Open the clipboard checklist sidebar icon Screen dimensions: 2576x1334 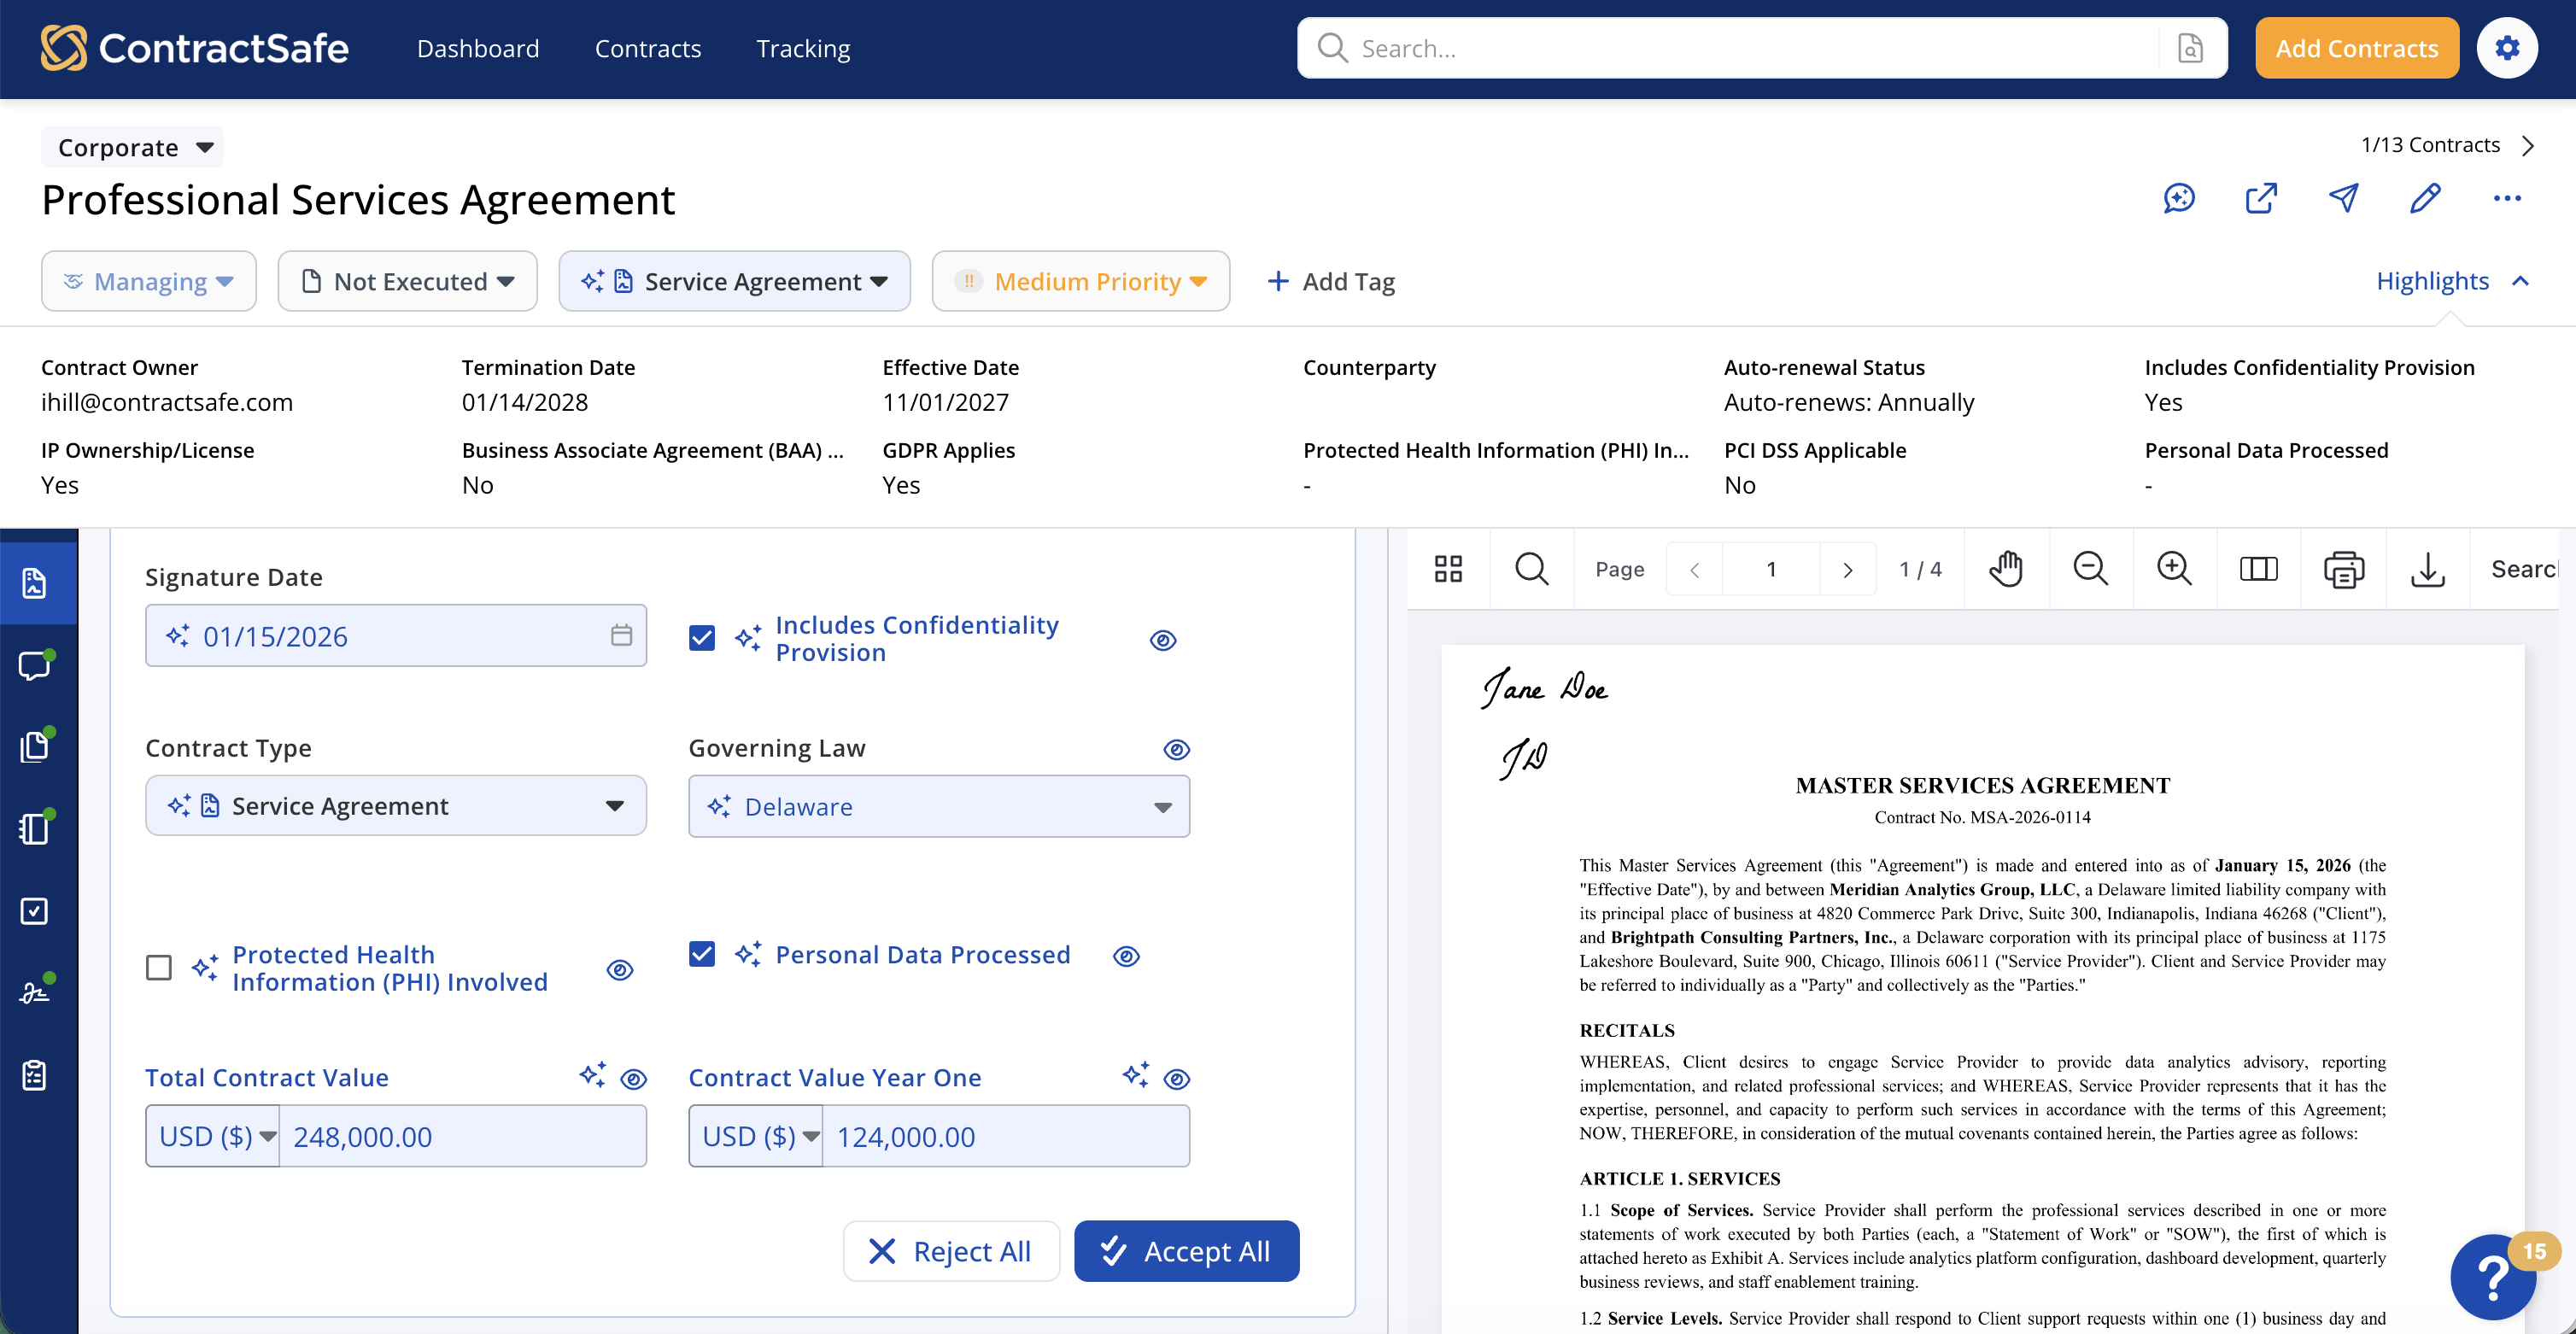tap(35, 1075)
